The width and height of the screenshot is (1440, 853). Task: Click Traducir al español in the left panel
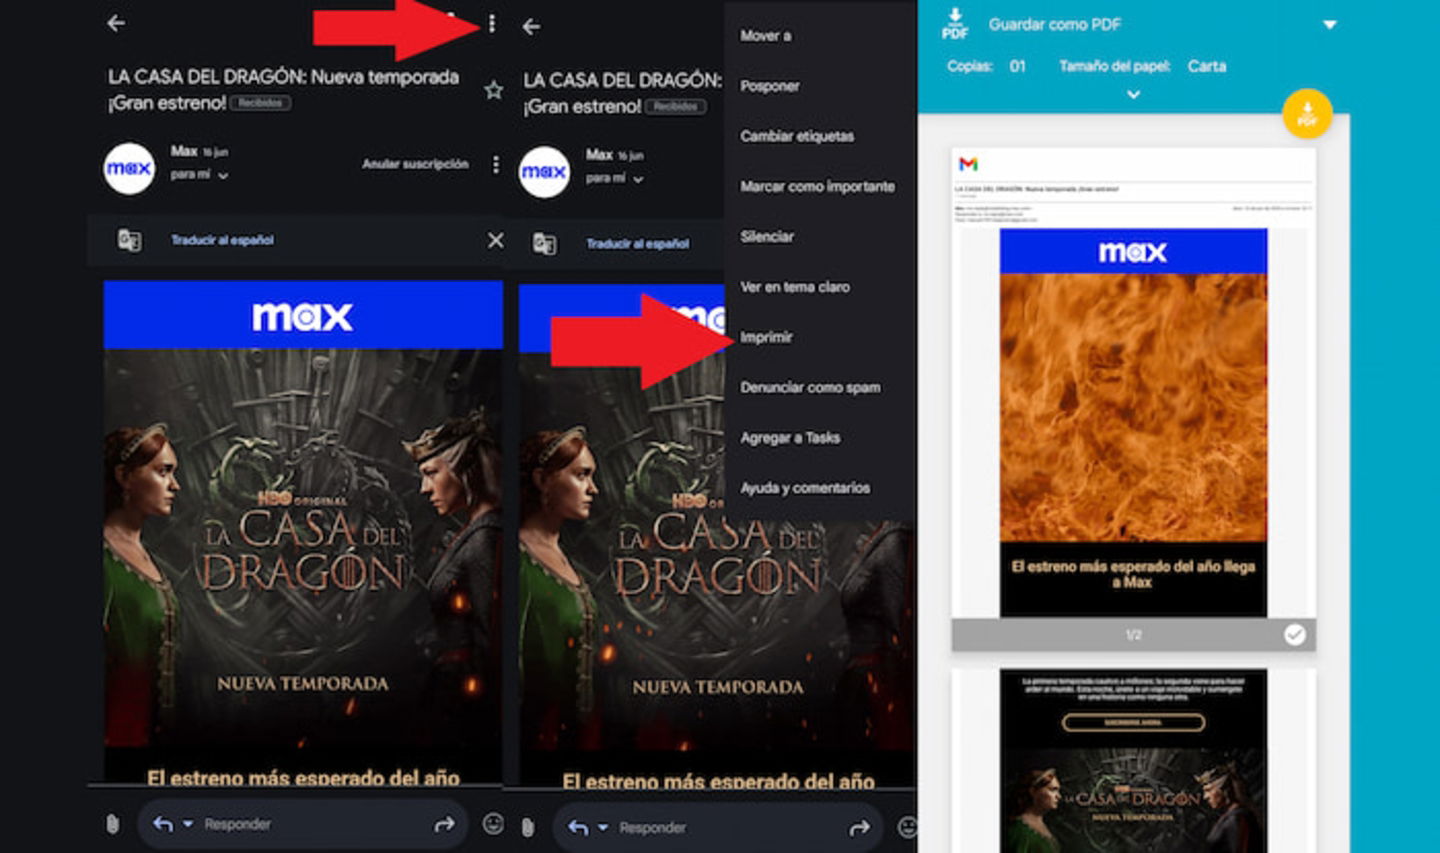coord(222,240)
